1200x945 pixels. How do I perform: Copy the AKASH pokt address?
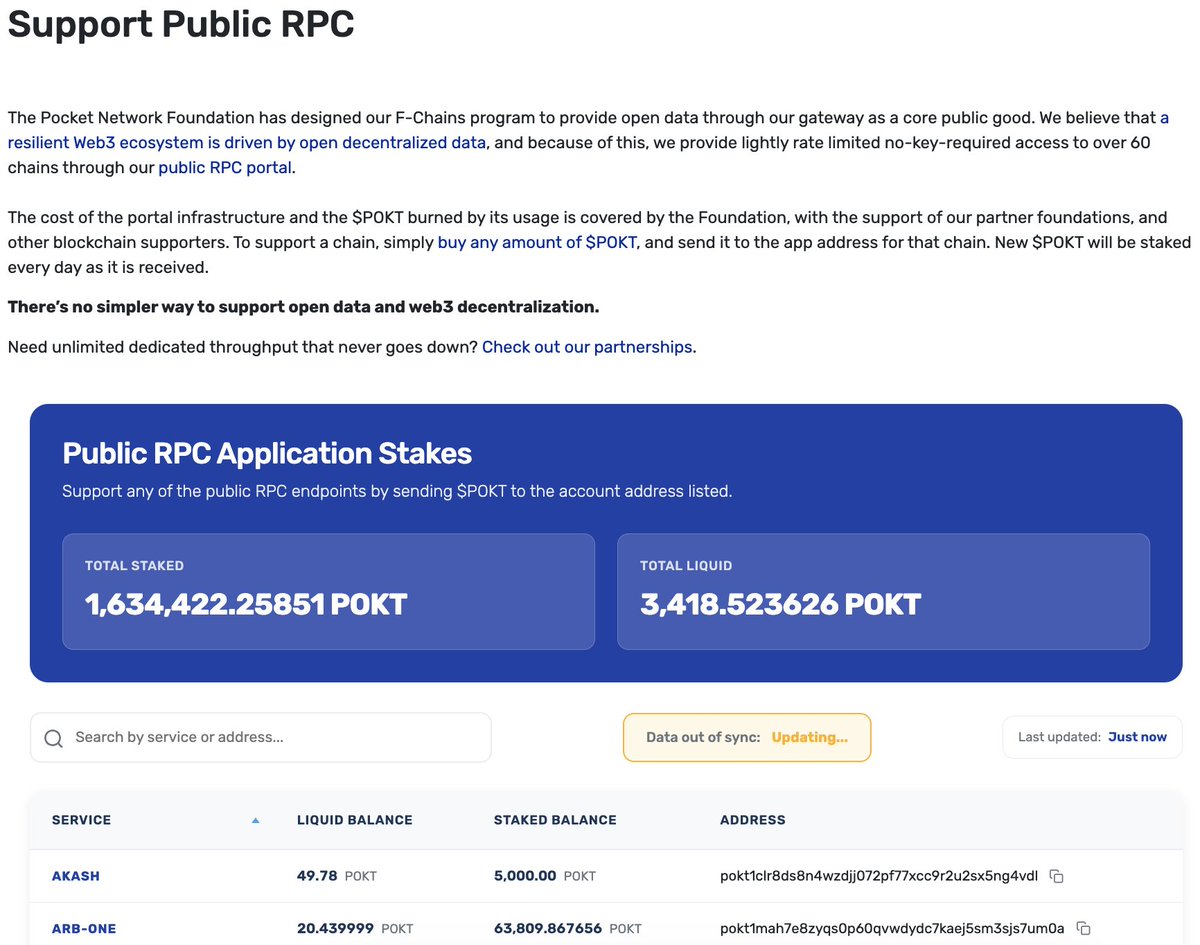1056,876
